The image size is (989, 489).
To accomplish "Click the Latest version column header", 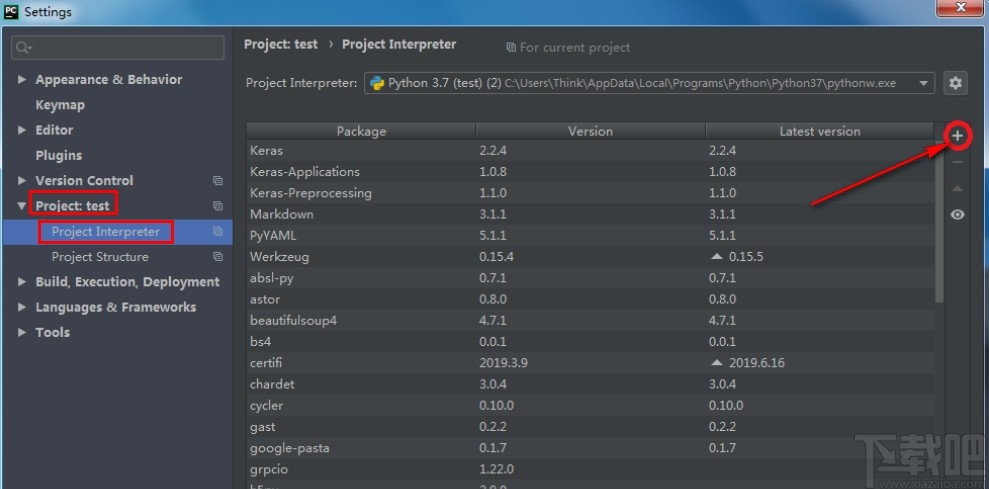I will click(819, 131).
